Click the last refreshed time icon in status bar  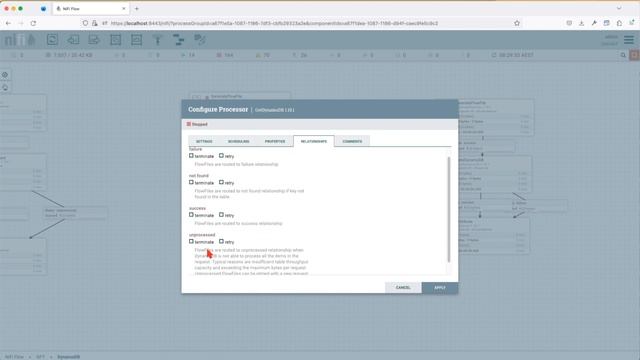pyautogui.click(x=494, y=55)
